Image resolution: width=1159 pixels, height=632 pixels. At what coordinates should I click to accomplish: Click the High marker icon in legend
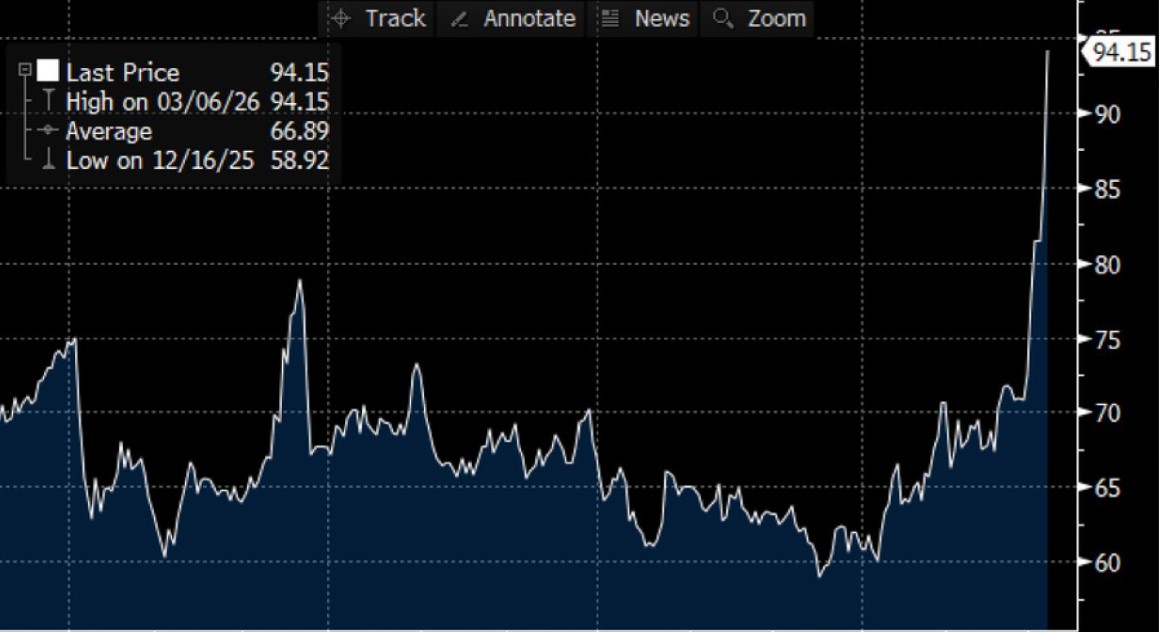click(x=46, y=101)
